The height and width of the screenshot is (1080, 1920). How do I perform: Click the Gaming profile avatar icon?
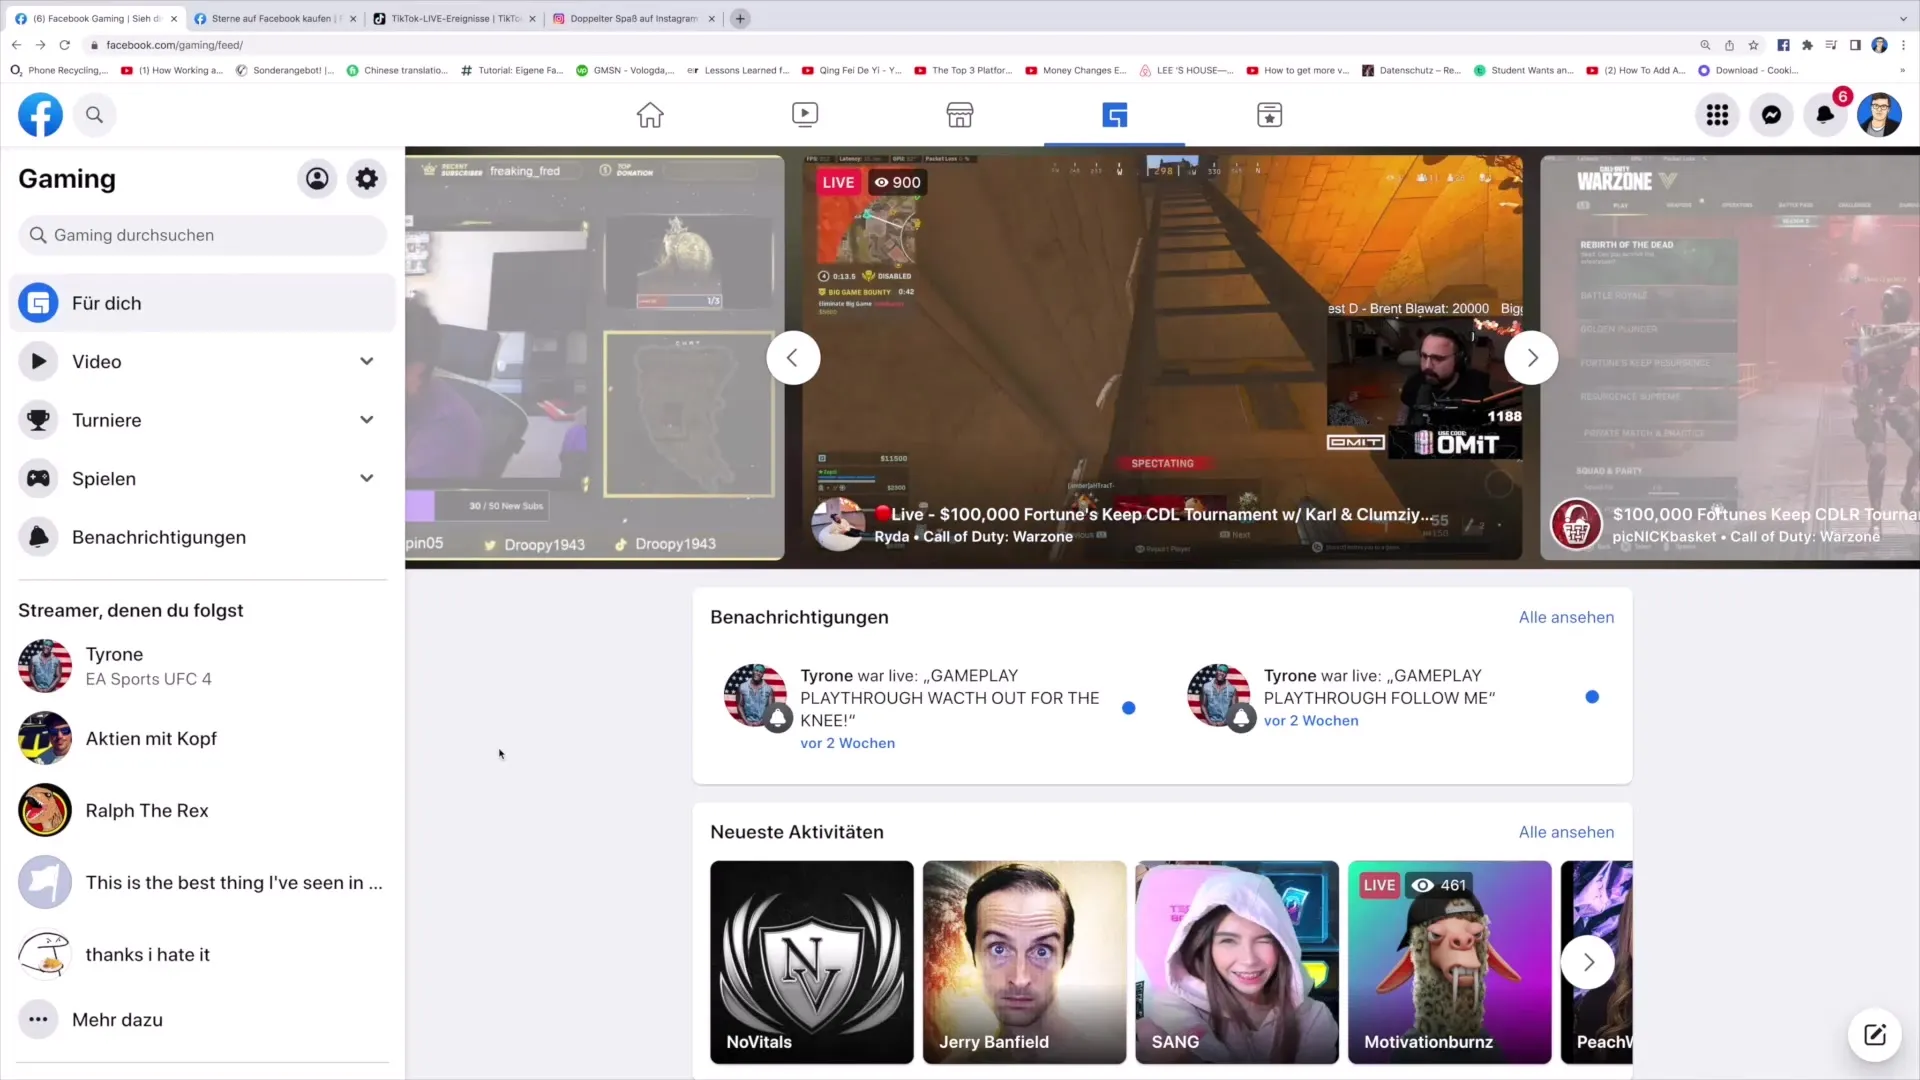[x=317, y=179]
